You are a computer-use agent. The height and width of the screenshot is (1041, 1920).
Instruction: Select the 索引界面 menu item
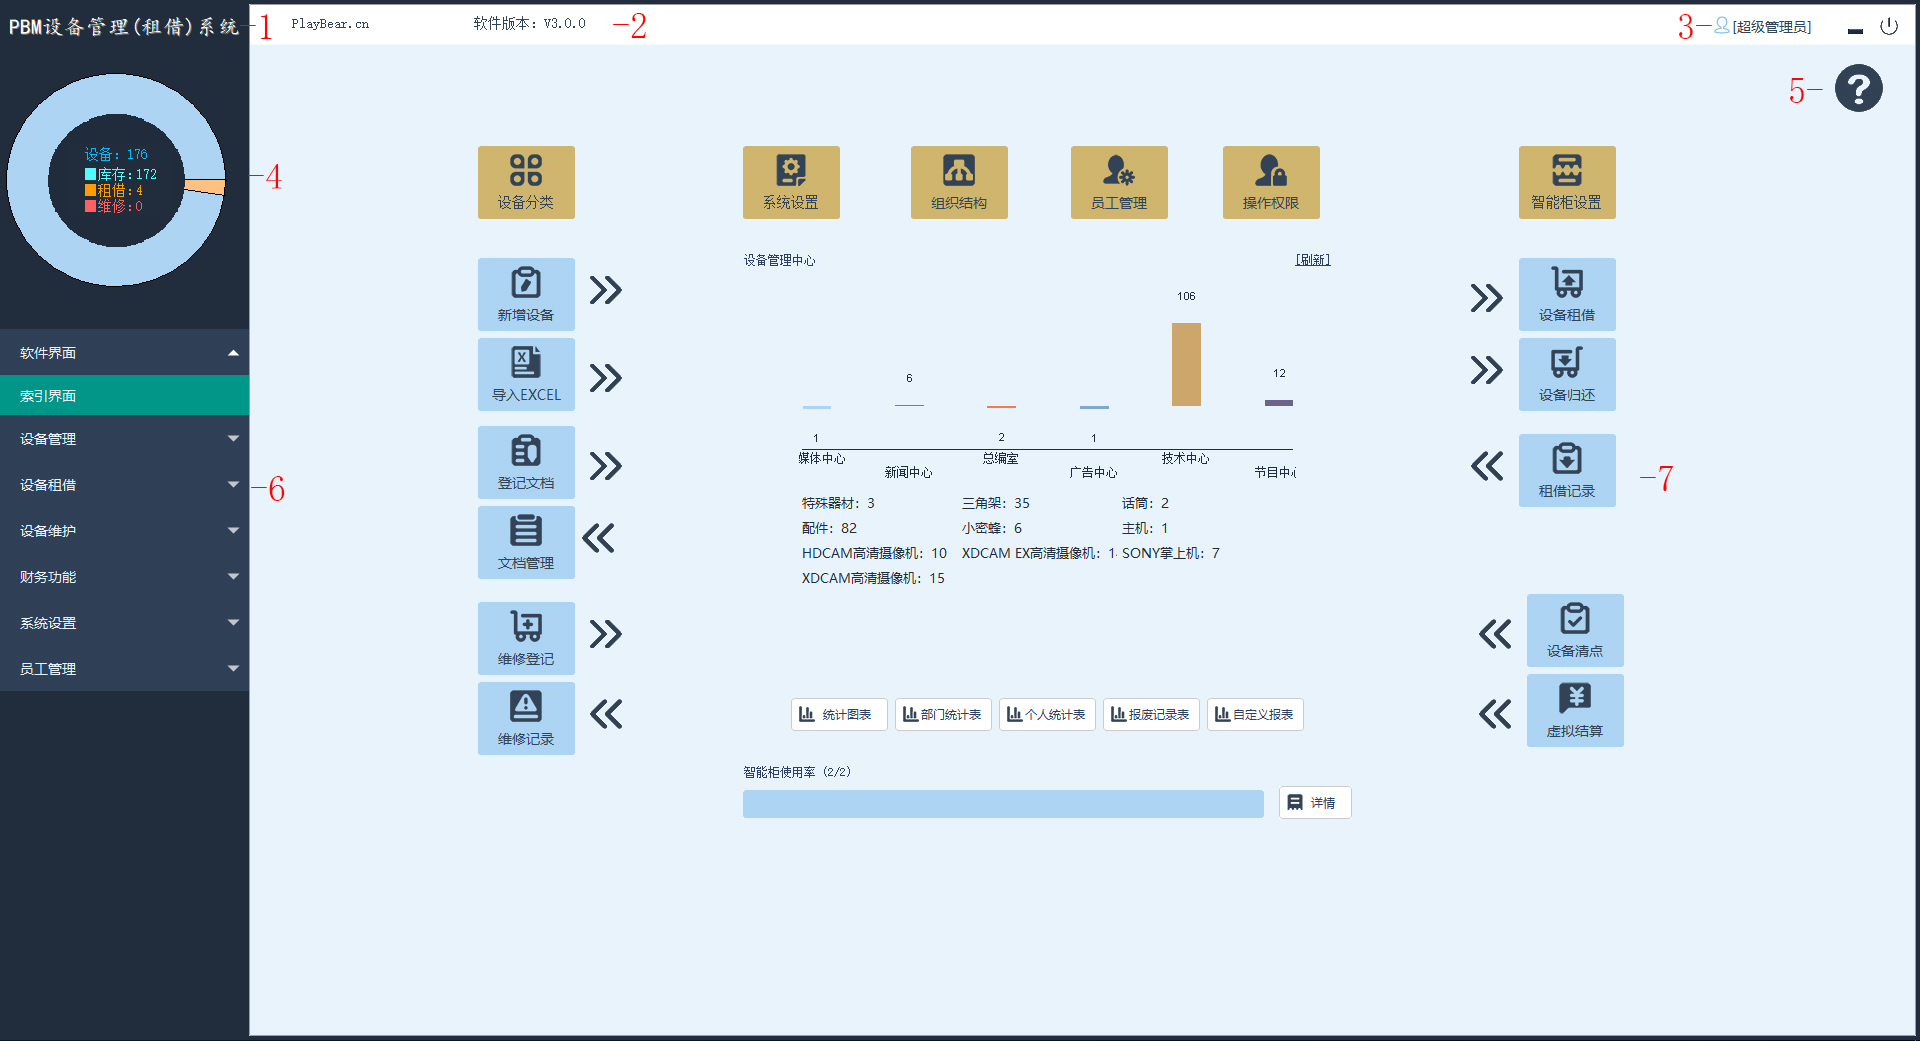[x=124, y=396]
